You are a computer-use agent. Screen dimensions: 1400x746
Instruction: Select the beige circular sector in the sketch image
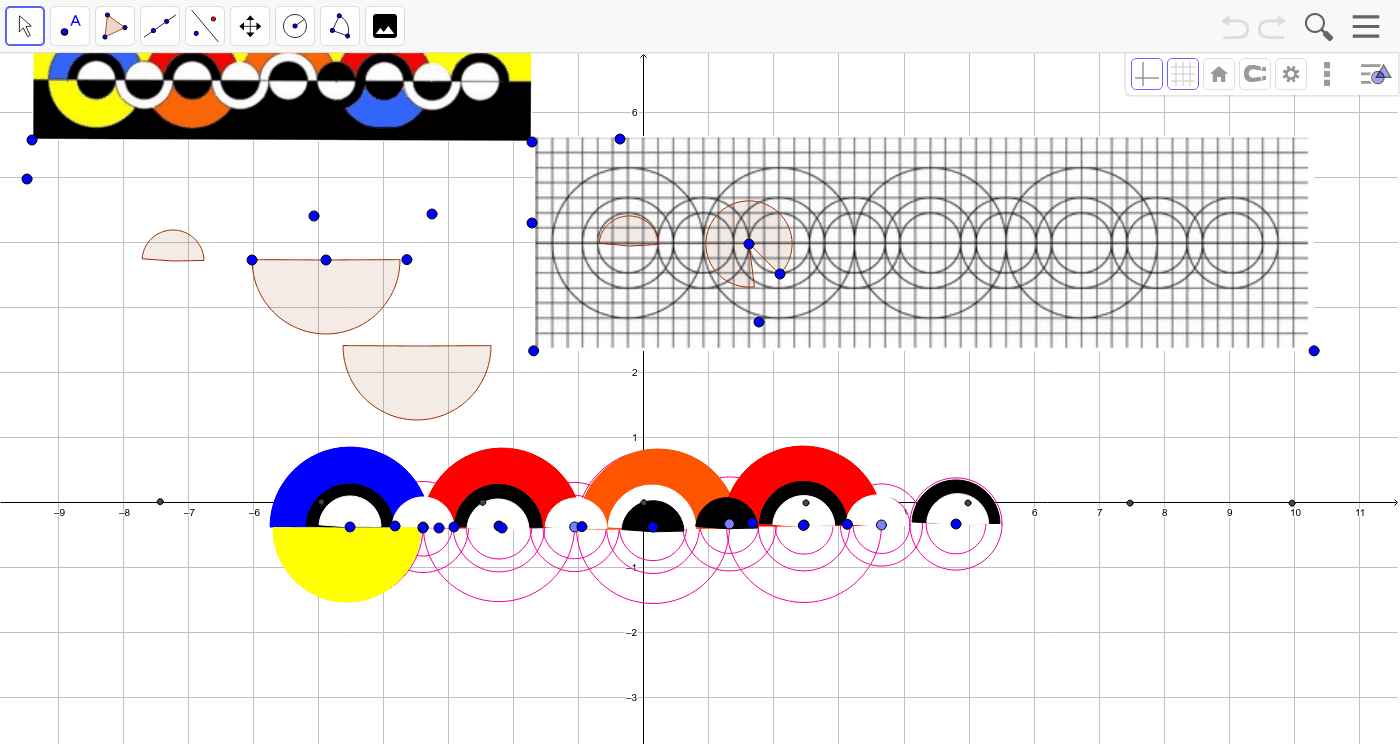coord(748,242)
